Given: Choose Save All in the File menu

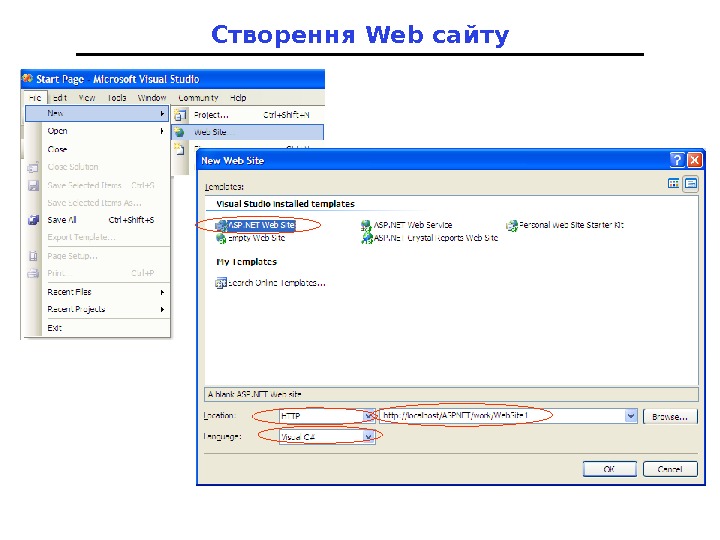Looking at the screenshot, I should 97,220.
